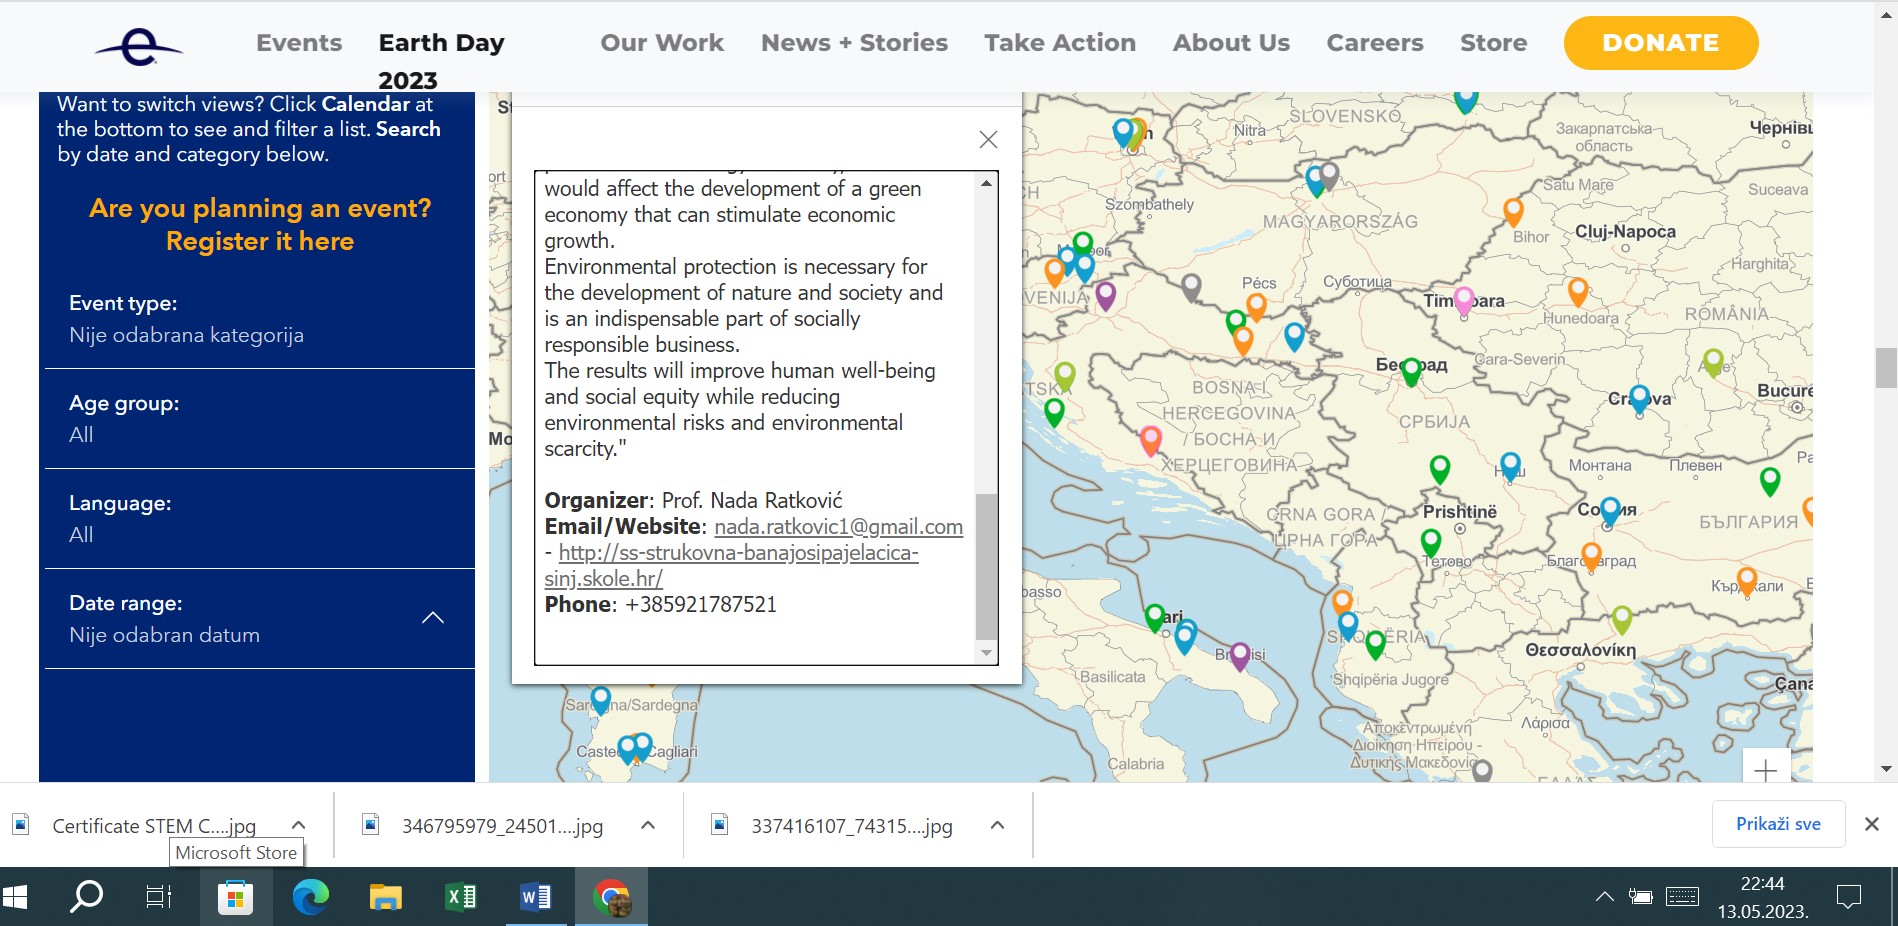The height and width of the screenshot is (926, 1898).
Task: Open the Store link
Action: [x=1493, y=43]
